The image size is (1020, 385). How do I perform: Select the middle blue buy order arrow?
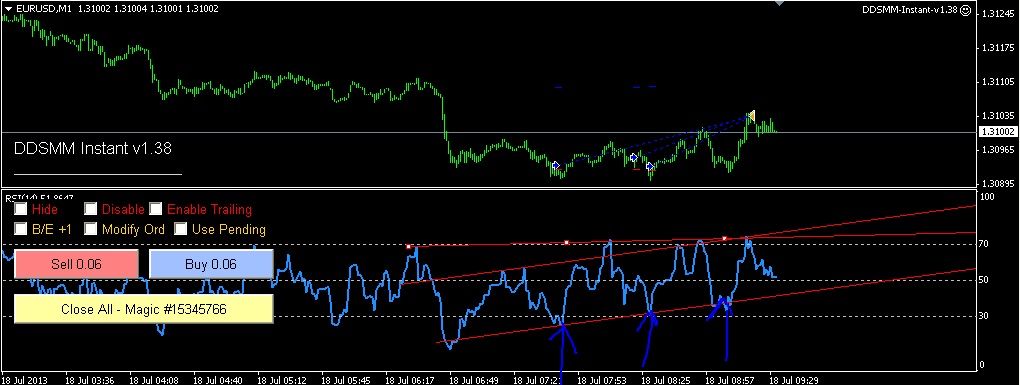click(634, 157)
